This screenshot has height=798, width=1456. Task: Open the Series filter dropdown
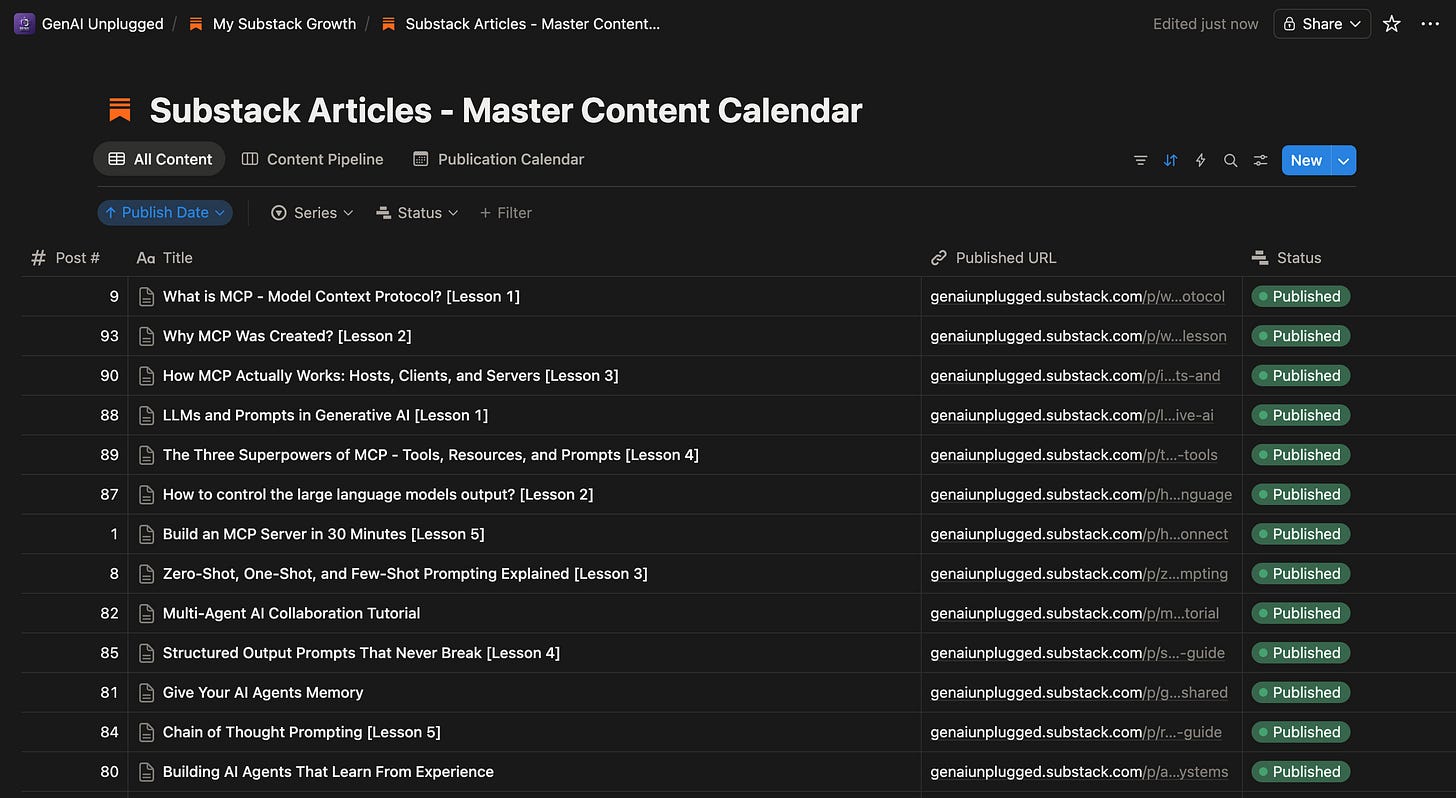pos(312,212)
